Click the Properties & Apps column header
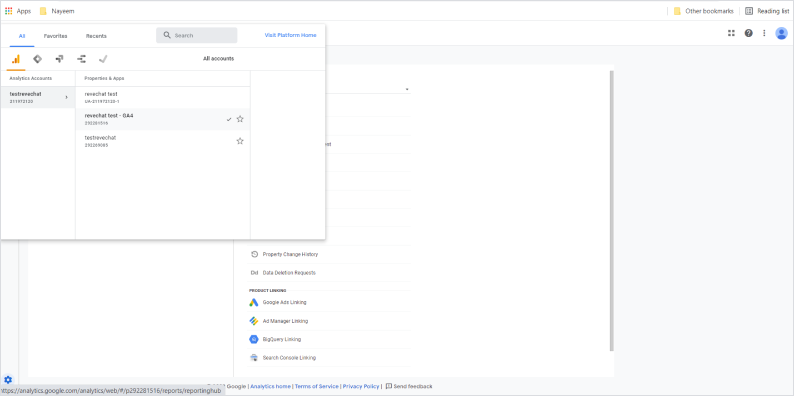 tap(104, 78)
